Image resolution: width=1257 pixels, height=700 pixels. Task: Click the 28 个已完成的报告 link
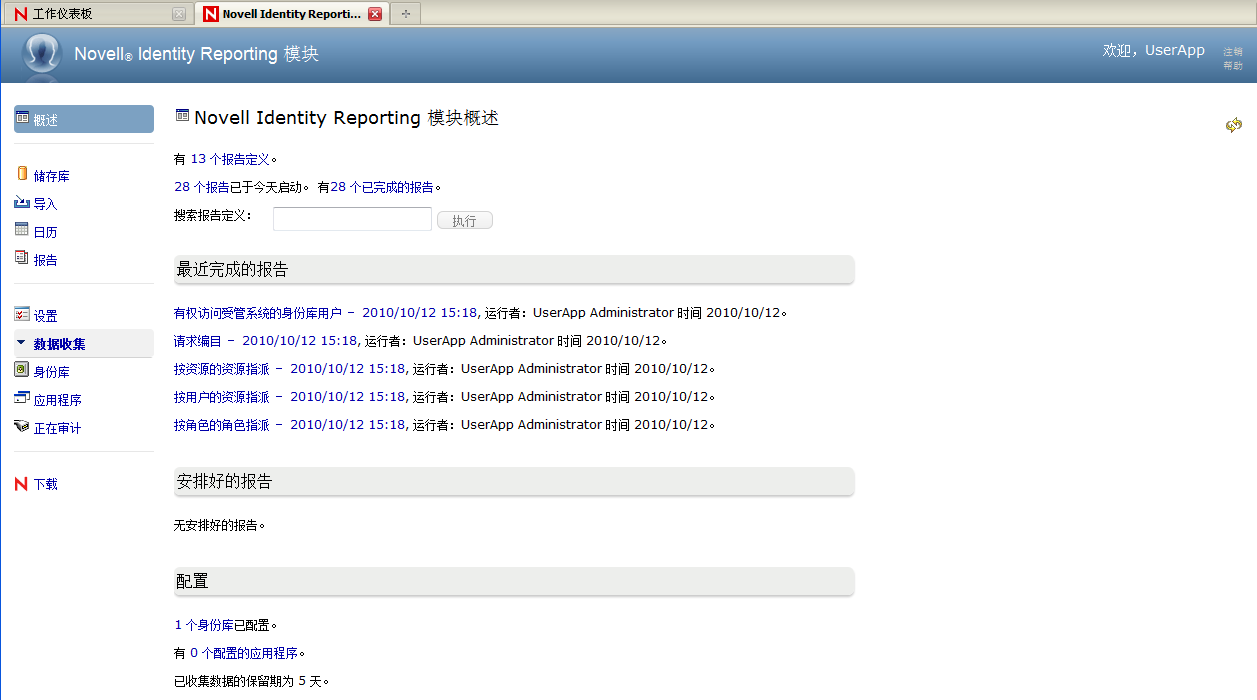382,186
